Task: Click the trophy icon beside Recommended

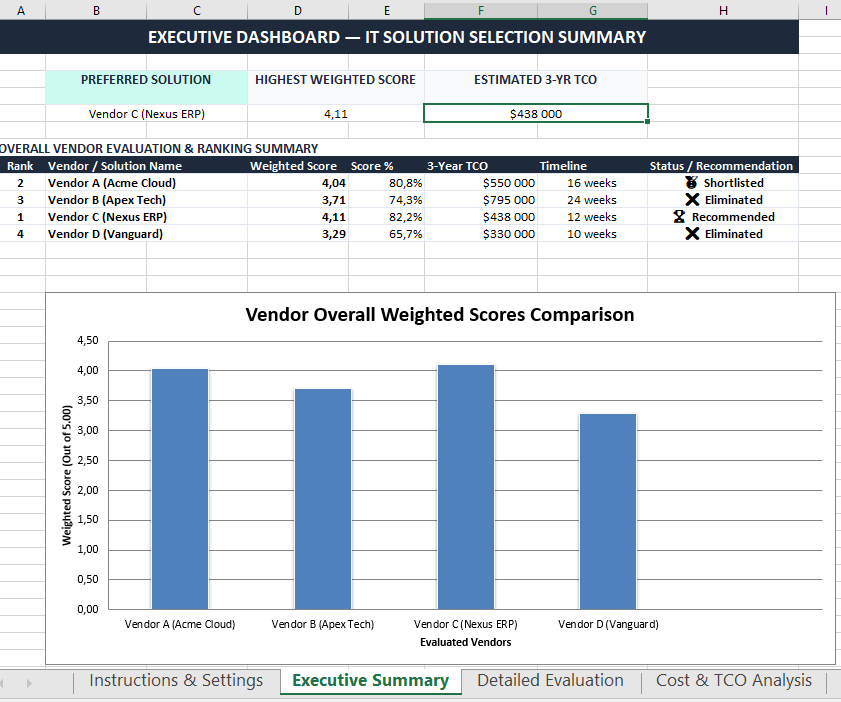Action: 679,217
